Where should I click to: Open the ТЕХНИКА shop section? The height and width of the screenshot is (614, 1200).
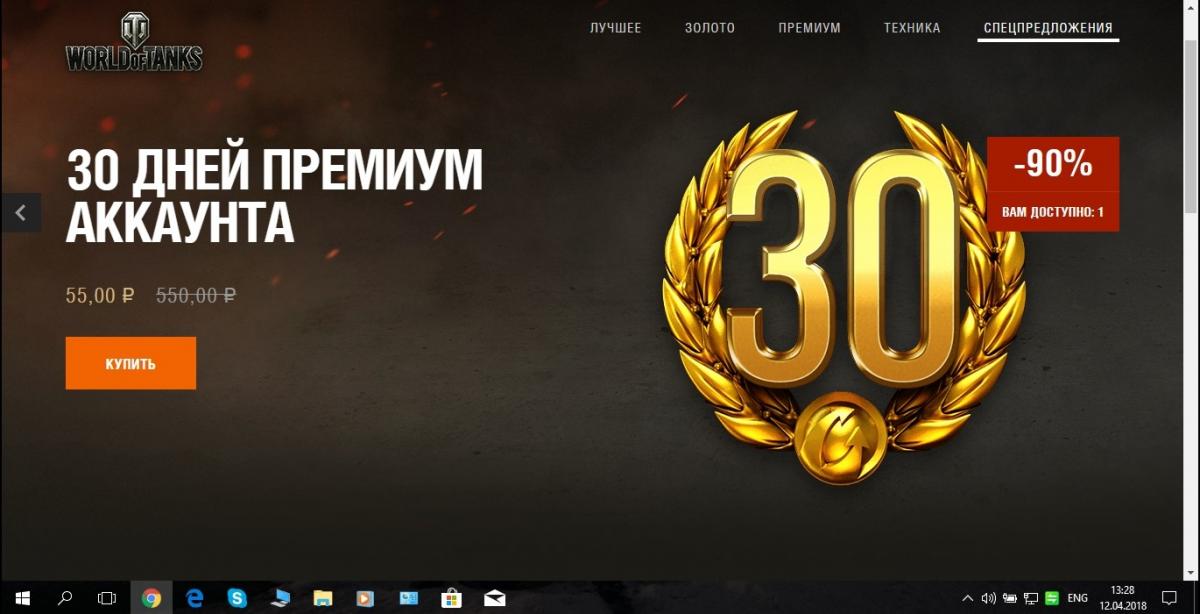(x=912, y=28)
